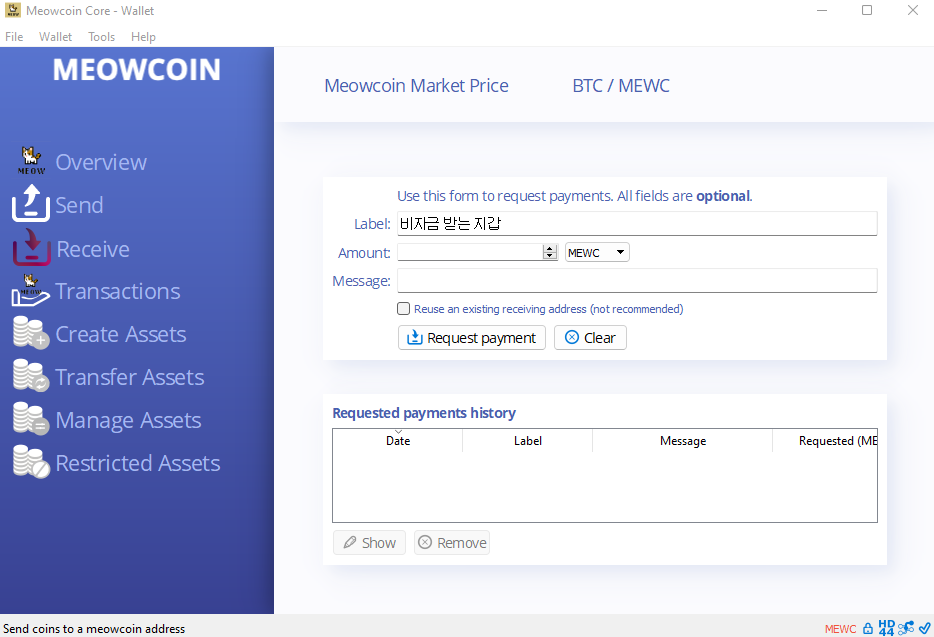Image resolution: width=934 pixels, height=637 pixels.
Task: Open the Transactions page label
Action: (118, 291)
